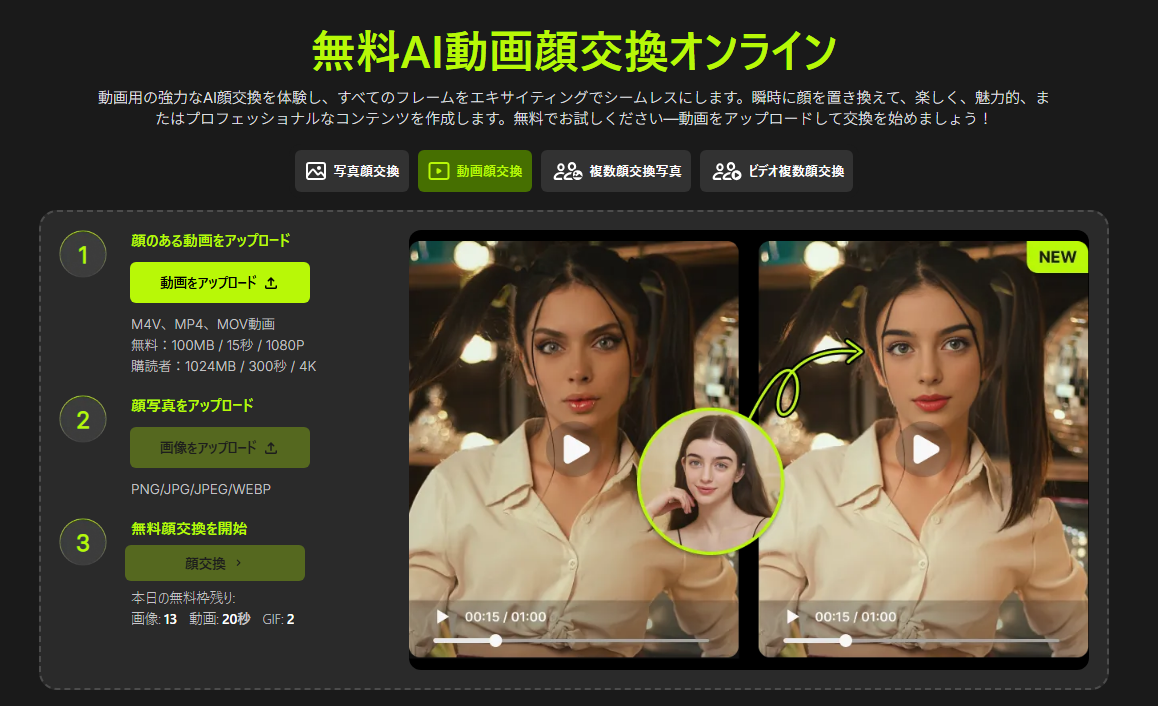Click the 画像をアップロード button
The height and width of the screenshot is (706, 1158).
220,448
